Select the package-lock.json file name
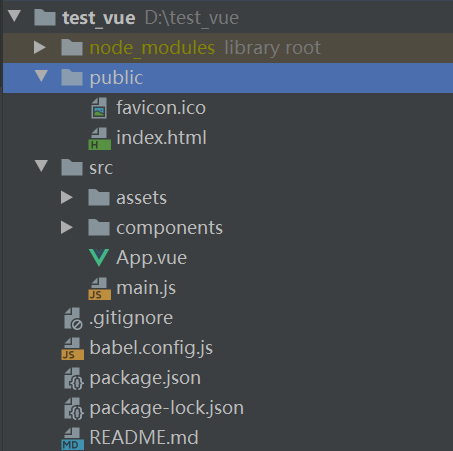The width and height of the screenshot is (453, 451). point(167,408)
